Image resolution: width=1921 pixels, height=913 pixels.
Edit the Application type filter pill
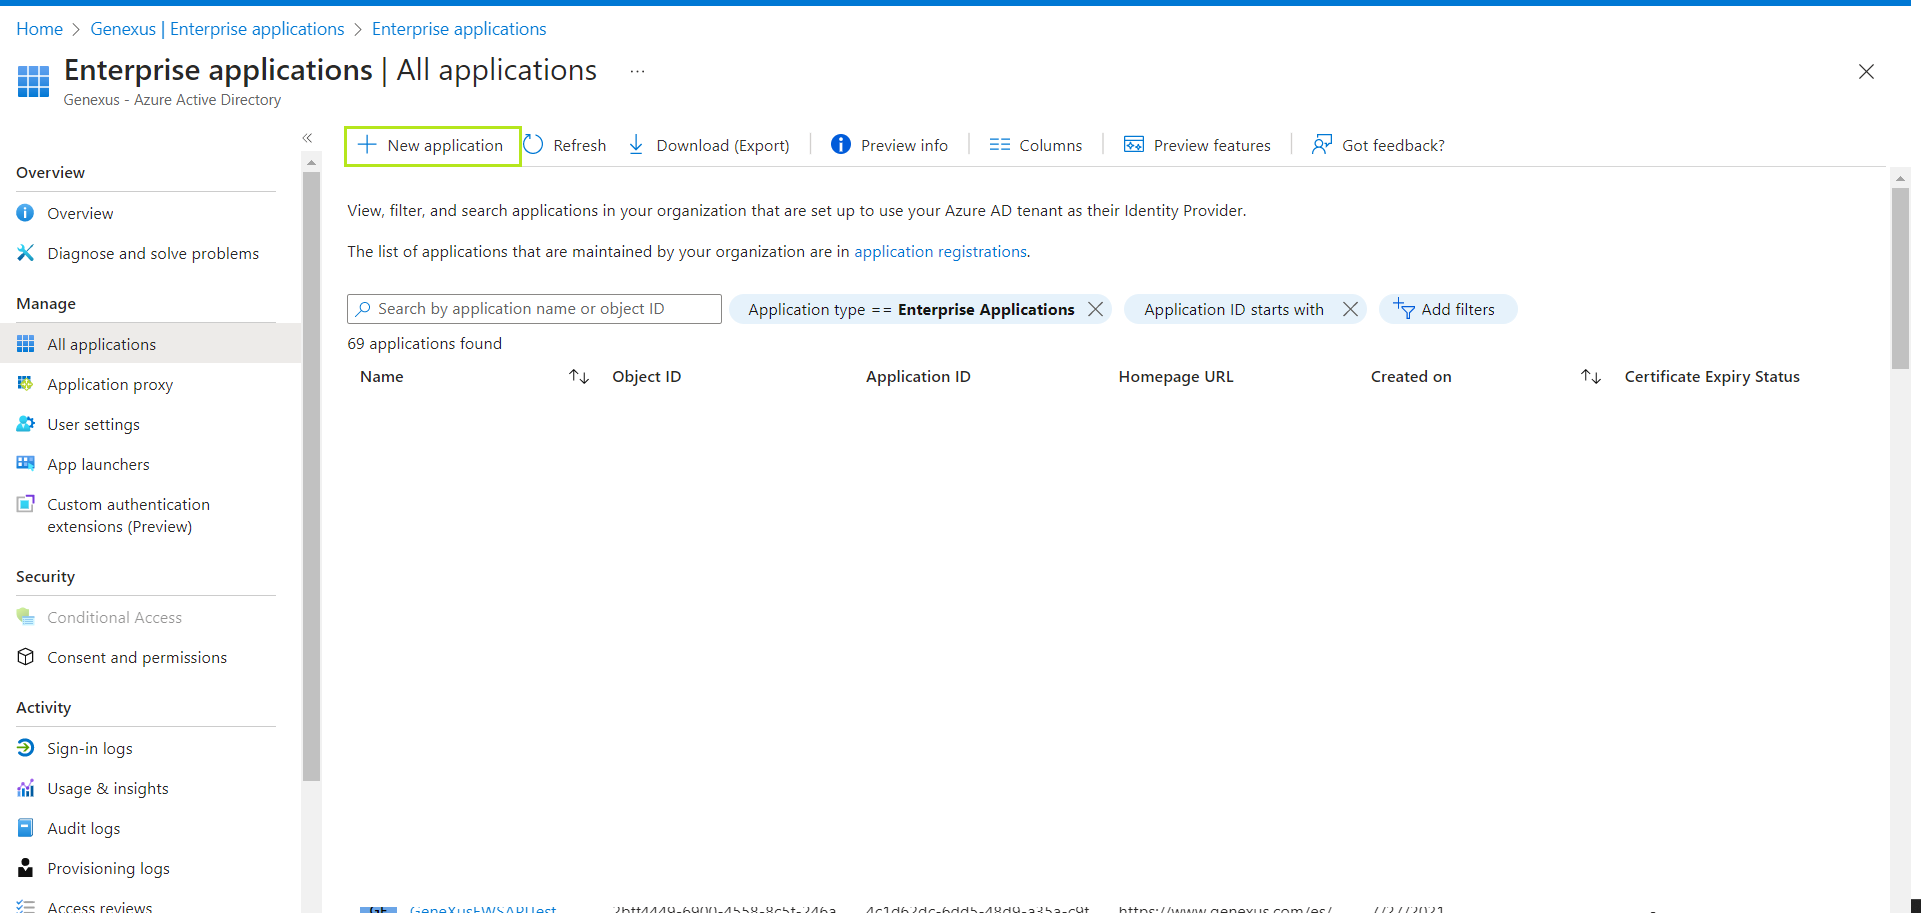click(x=910, y=310)
